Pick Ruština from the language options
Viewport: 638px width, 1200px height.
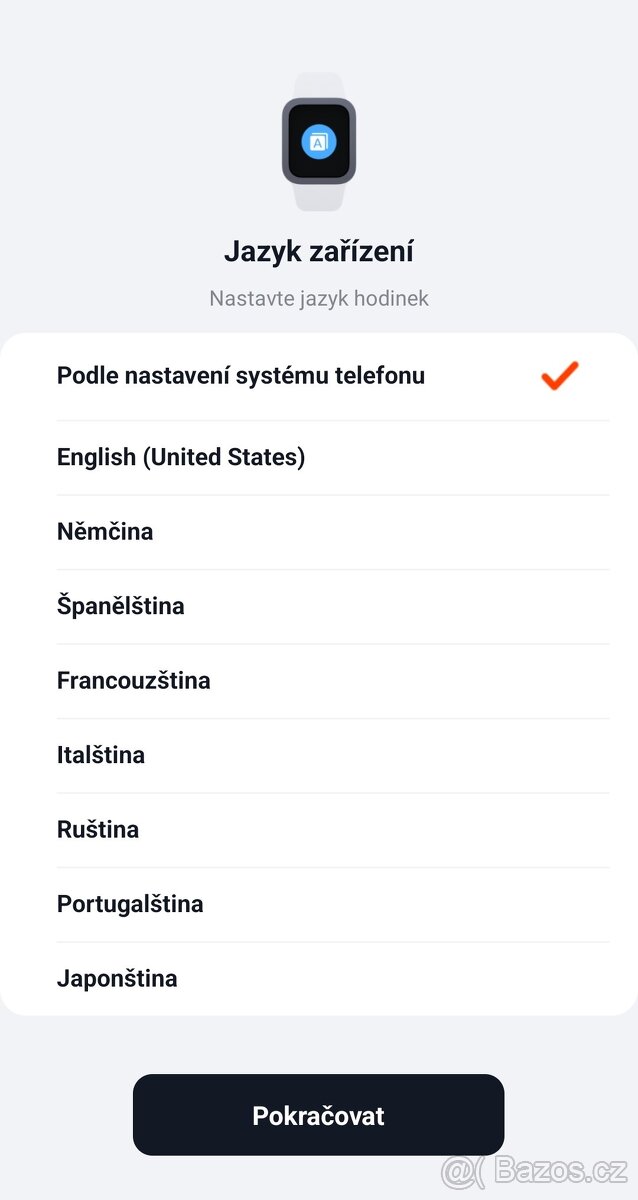tap(97, 829)
